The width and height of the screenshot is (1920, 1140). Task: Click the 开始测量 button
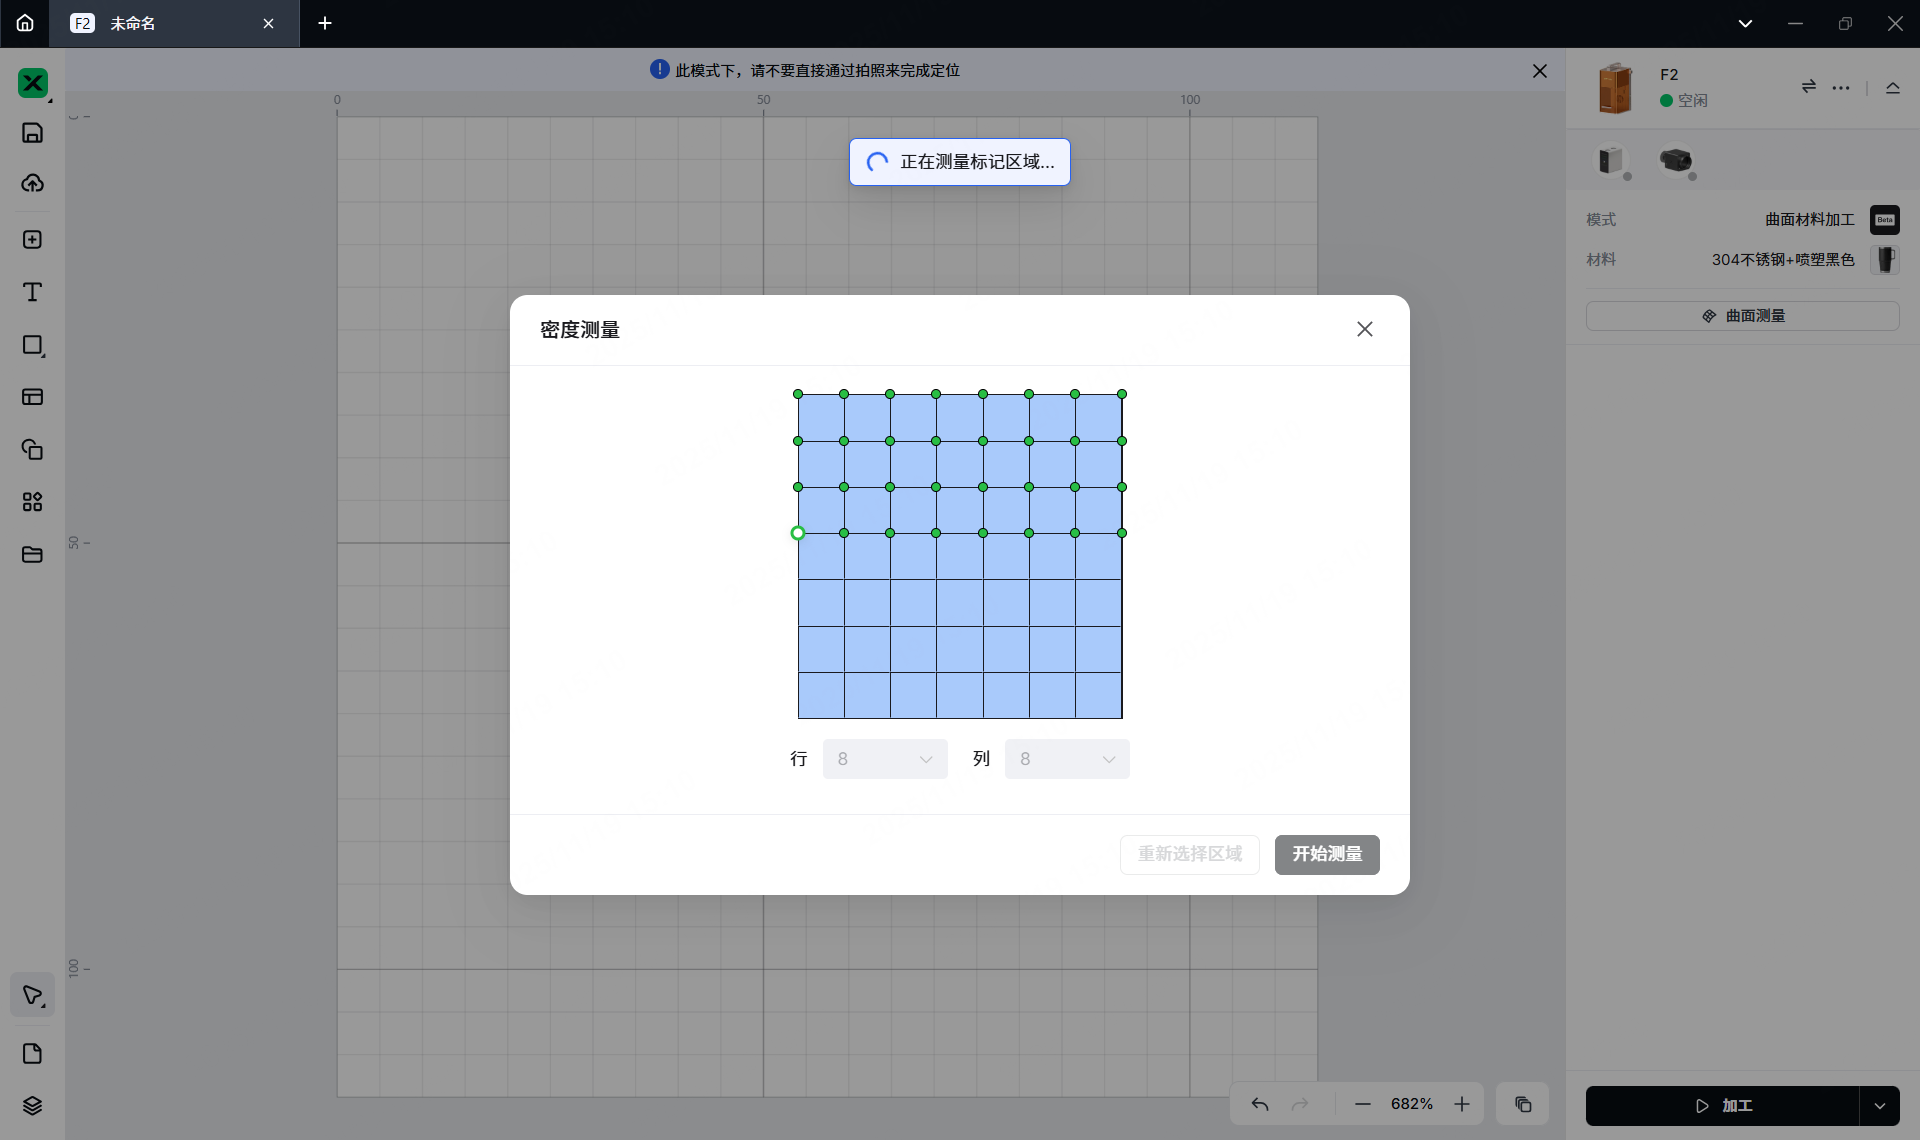(1327, 854)
